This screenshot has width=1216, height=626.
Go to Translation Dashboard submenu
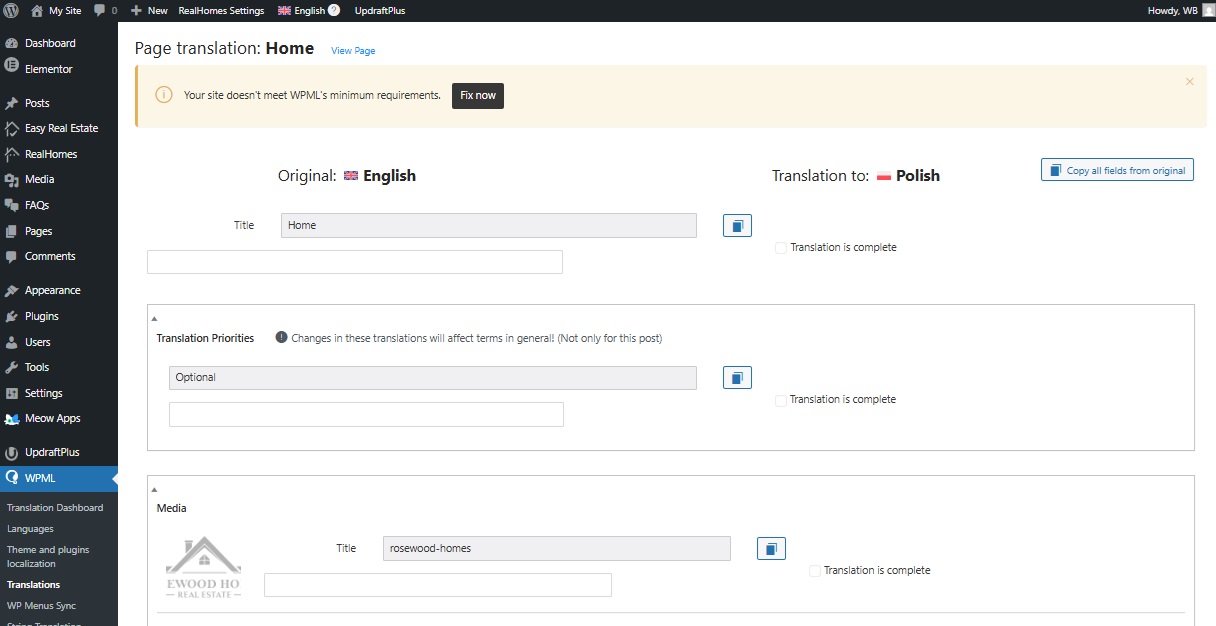55,508
